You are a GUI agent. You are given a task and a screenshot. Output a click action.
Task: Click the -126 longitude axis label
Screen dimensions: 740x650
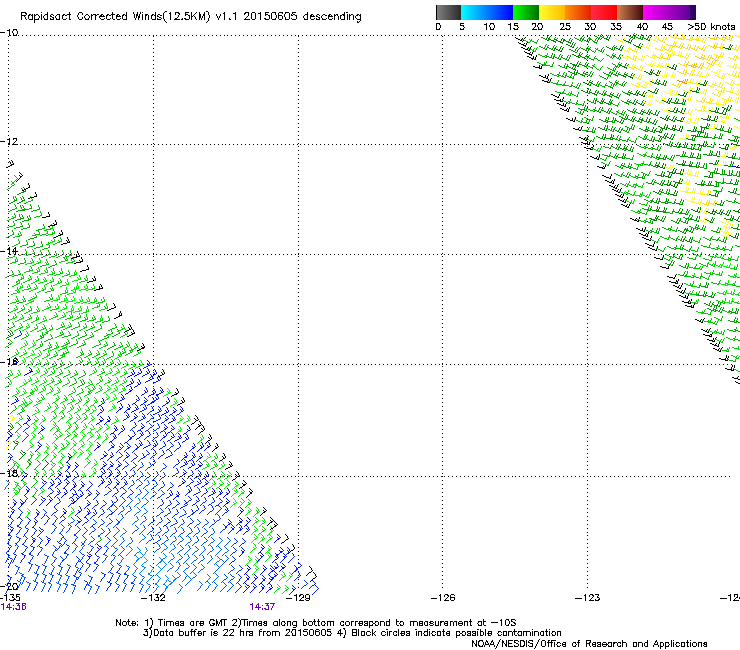pos(443,598)
